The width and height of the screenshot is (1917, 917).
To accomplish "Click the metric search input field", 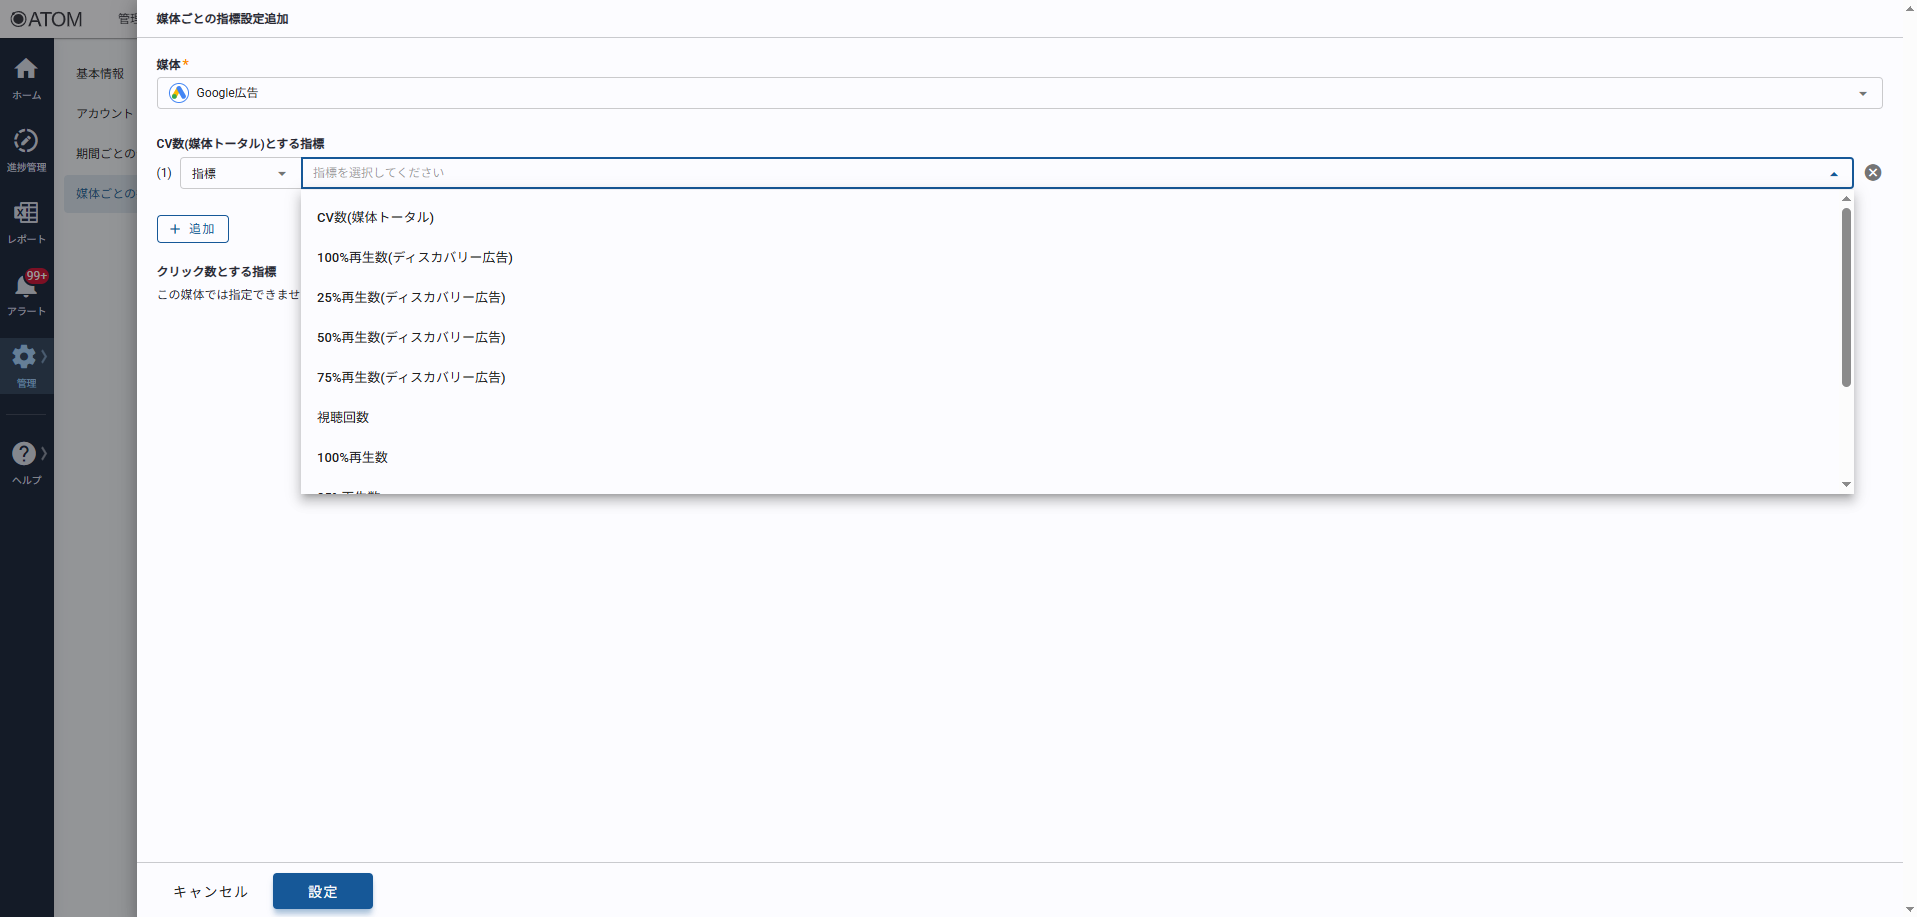I will (x=1060, y=173).
